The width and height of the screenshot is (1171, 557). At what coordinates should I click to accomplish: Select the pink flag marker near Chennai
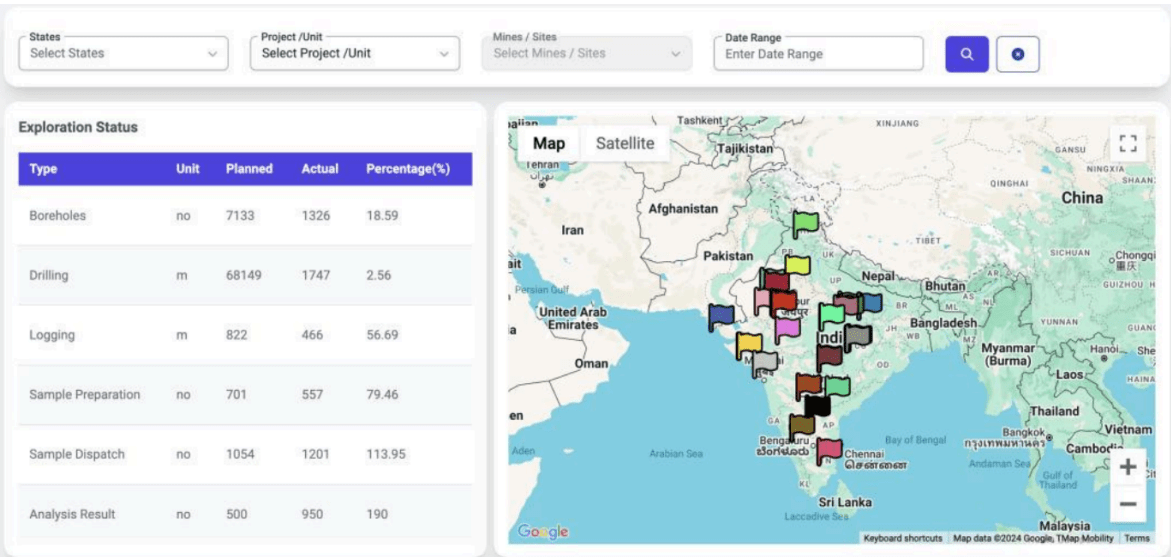[x=829, y=450]
